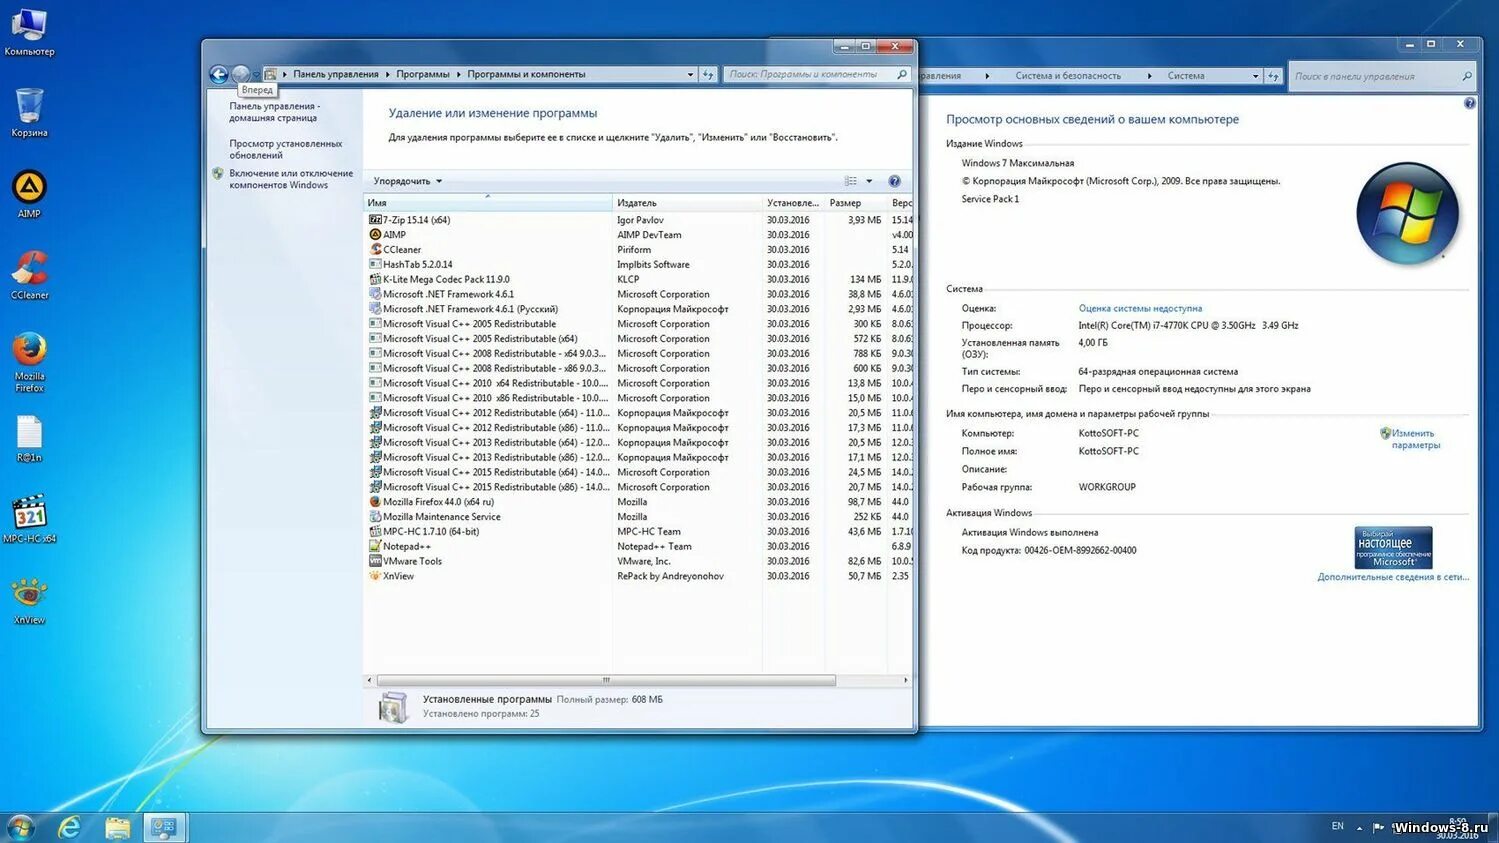
Task: Select the CCleaner desktop shortcut
Action: [x=29, y=275]
